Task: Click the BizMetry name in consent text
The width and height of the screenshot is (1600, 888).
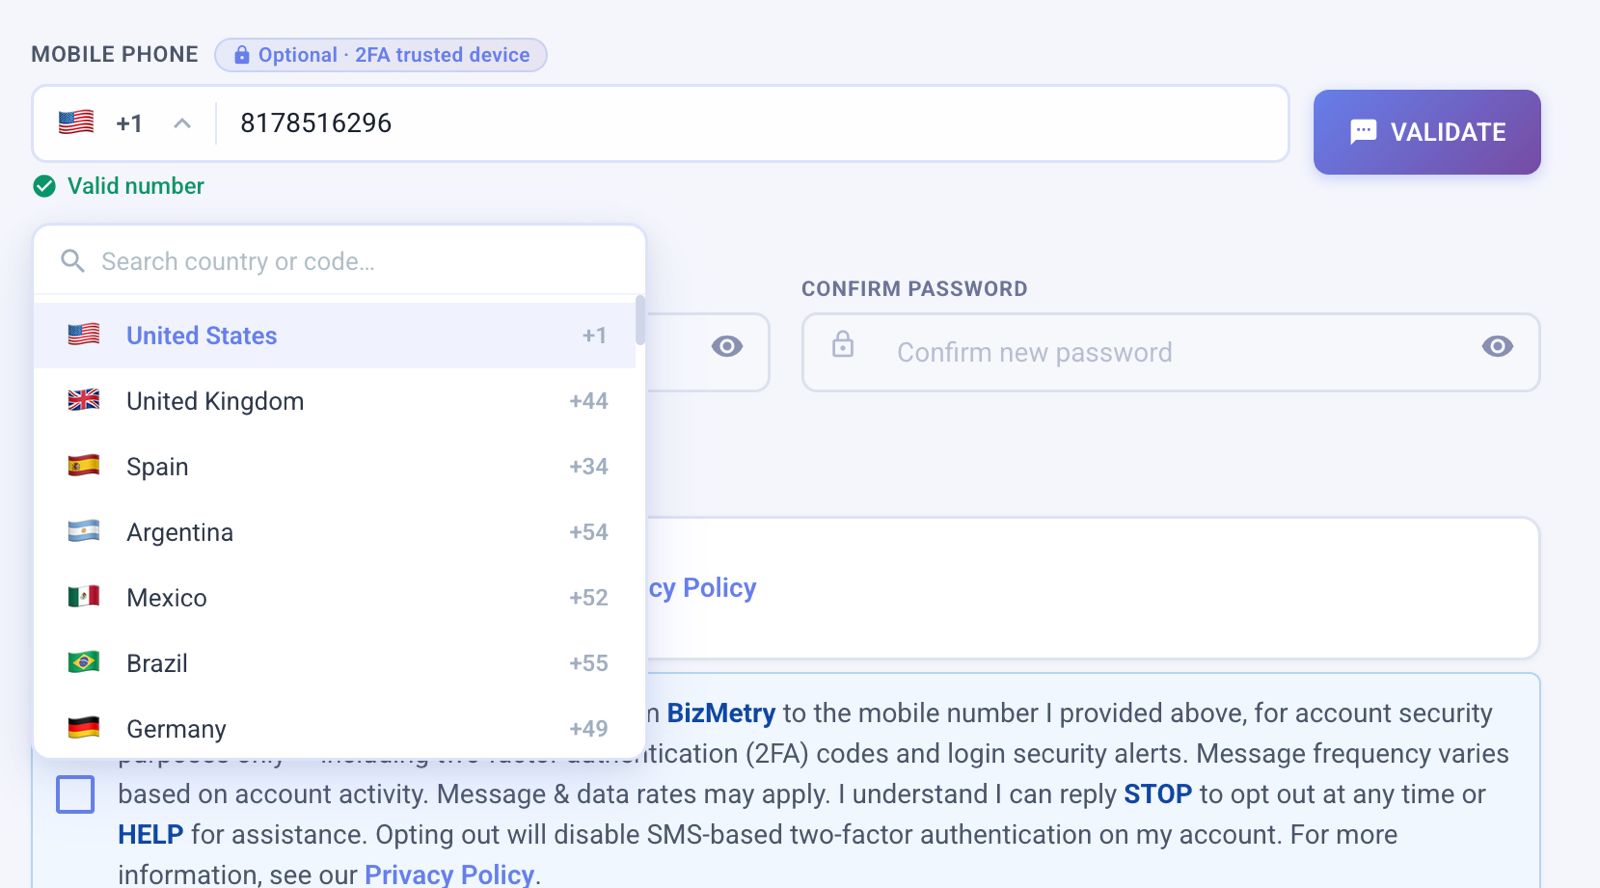Action: (721, 713)
